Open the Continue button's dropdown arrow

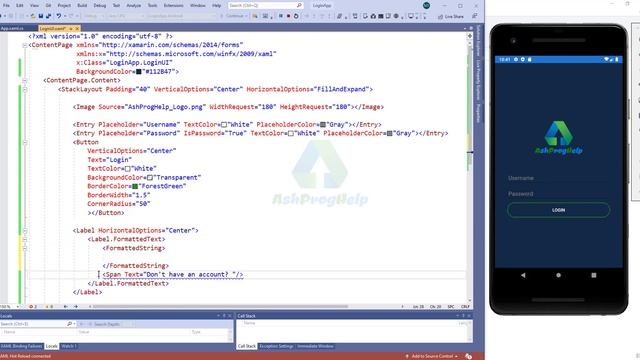[246, 16]
